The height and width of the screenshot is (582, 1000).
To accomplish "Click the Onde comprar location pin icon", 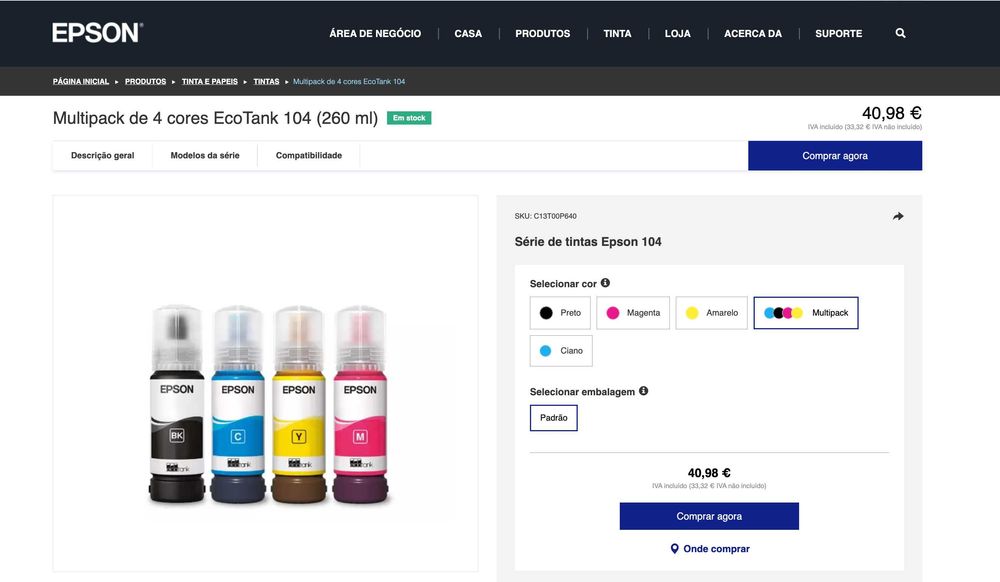I will pyautogui.click(x=674, y=548).
